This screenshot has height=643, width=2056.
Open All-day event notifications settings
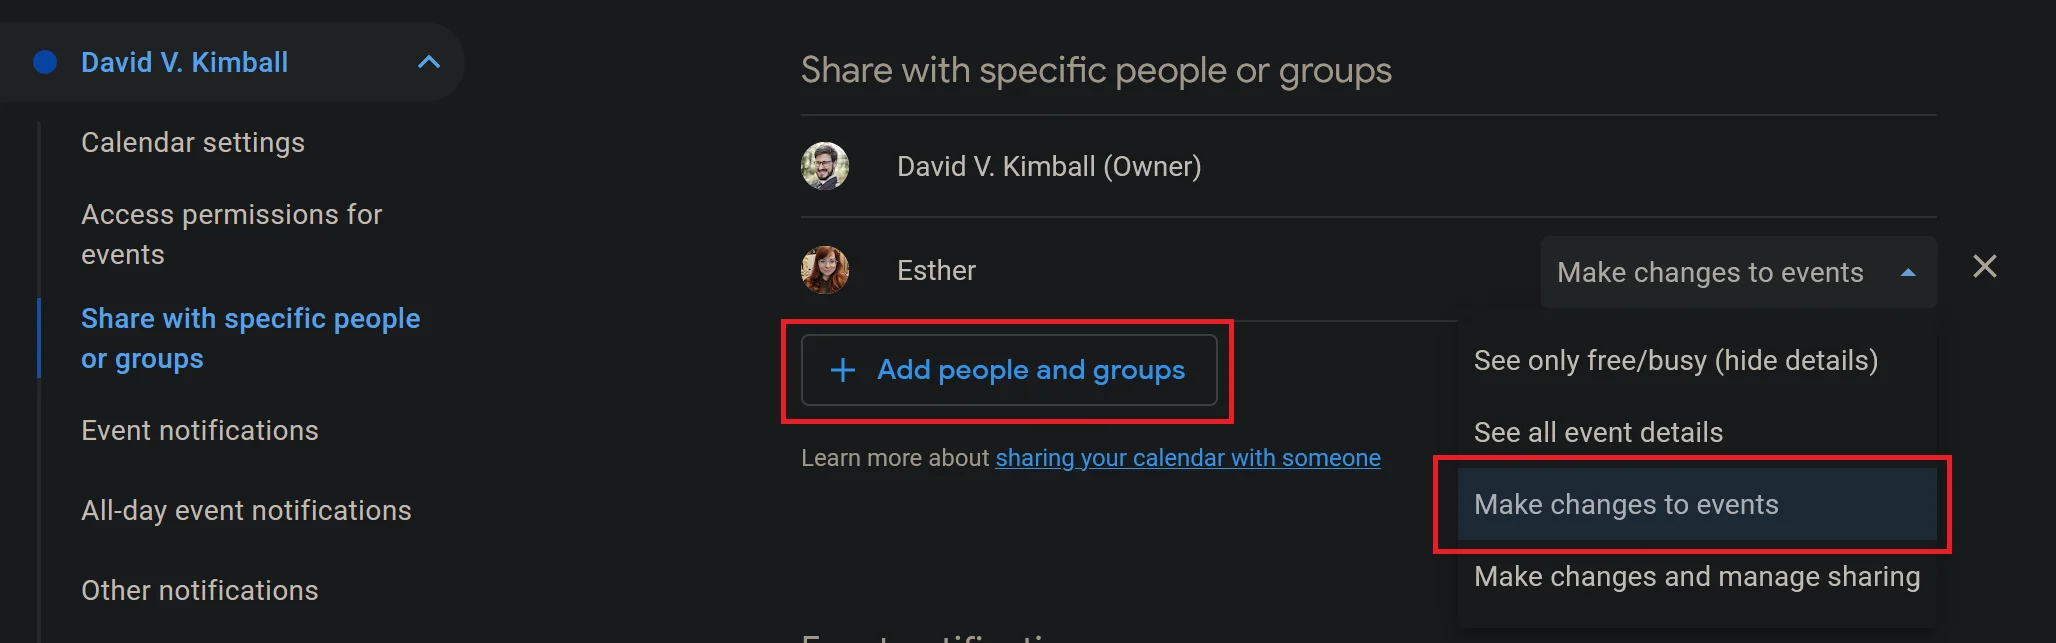coord(245,510)
